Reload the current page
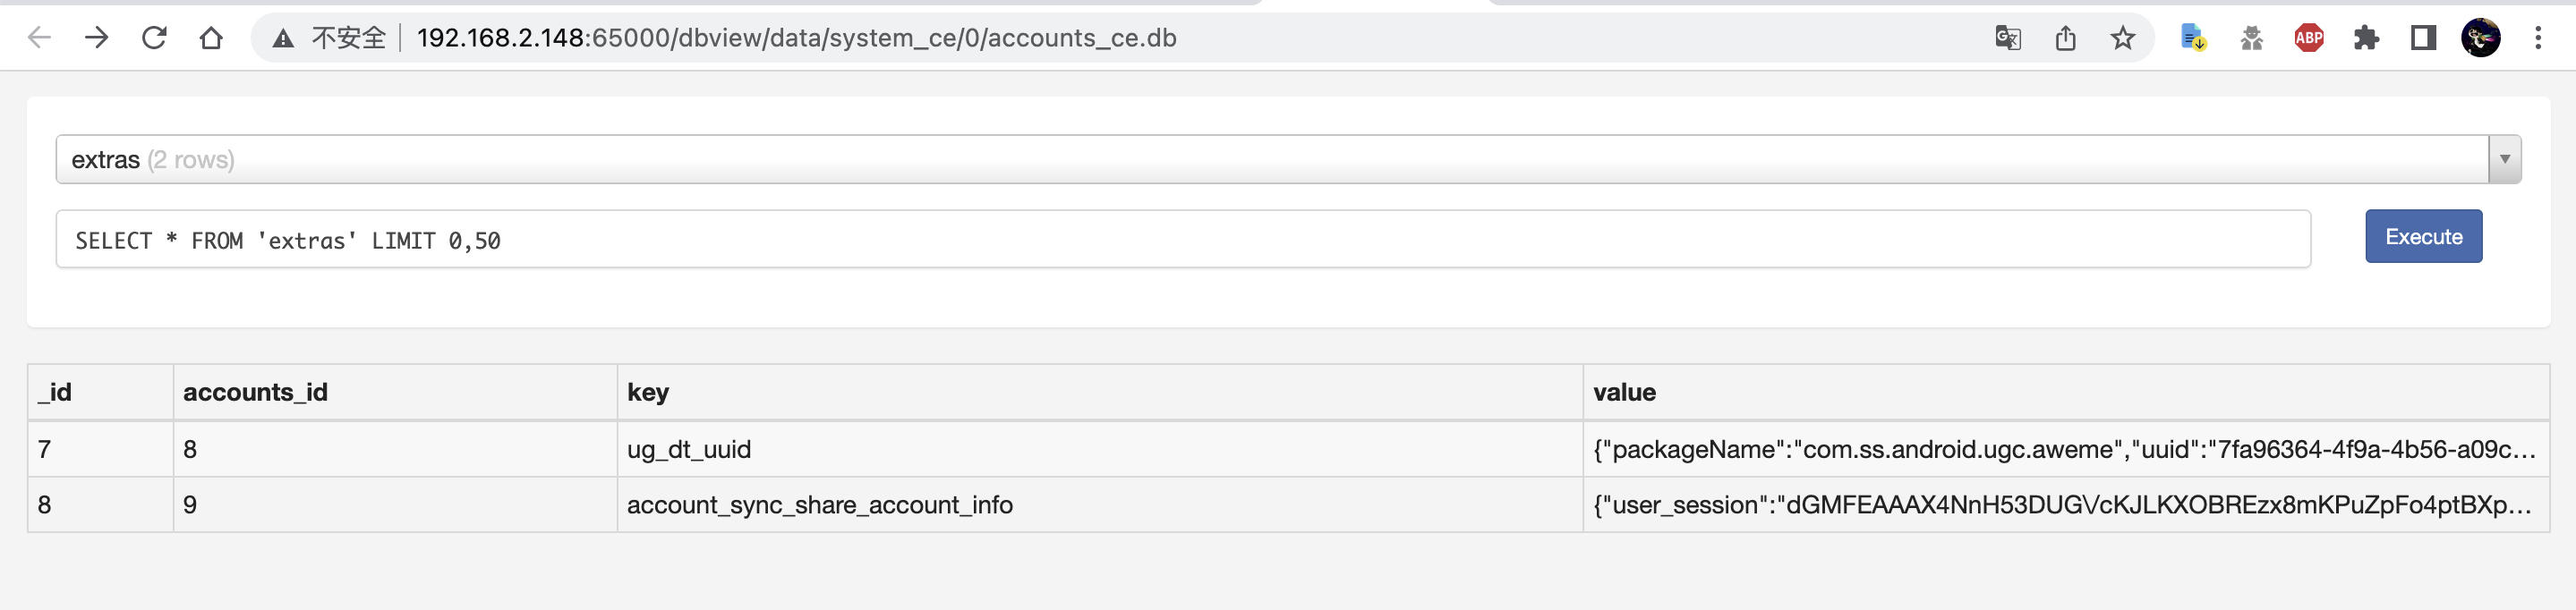The image size is (2576, 610). click(154, 38)
